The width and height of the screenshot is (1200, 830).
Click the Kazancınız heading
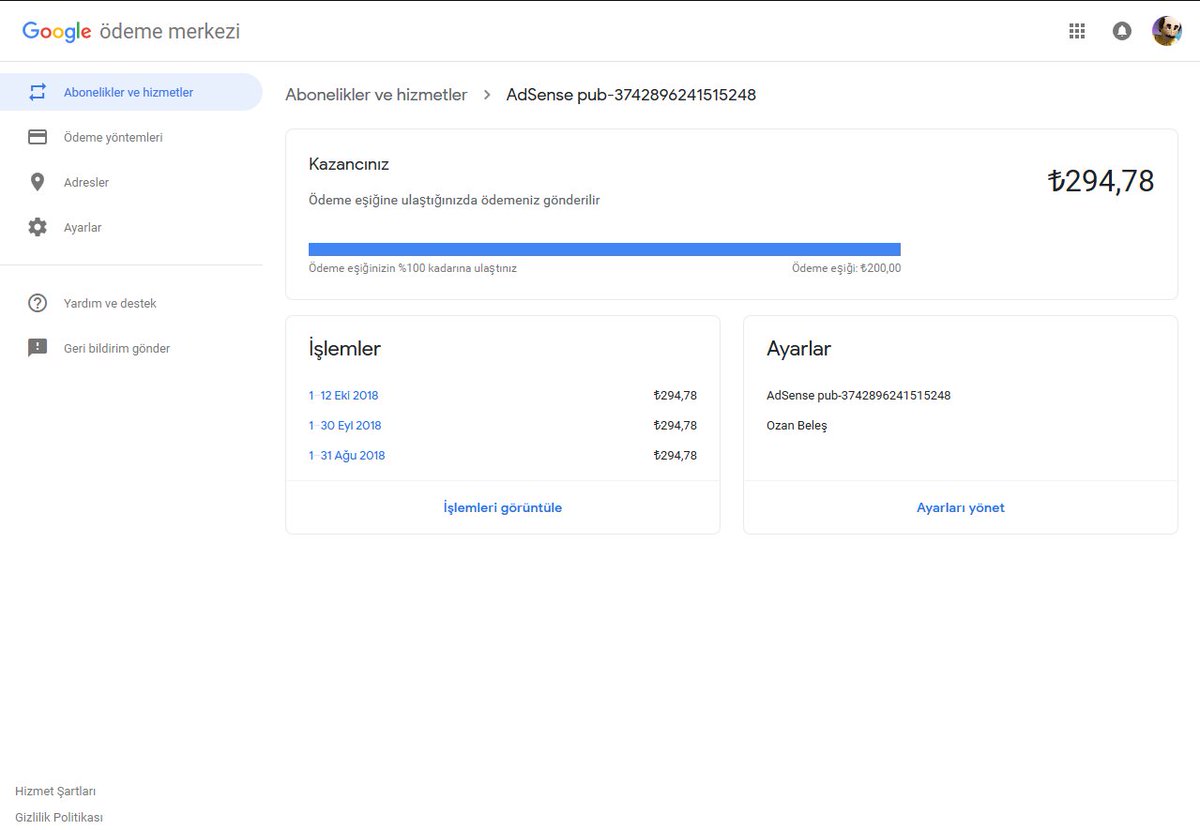[x=349, y=164]
